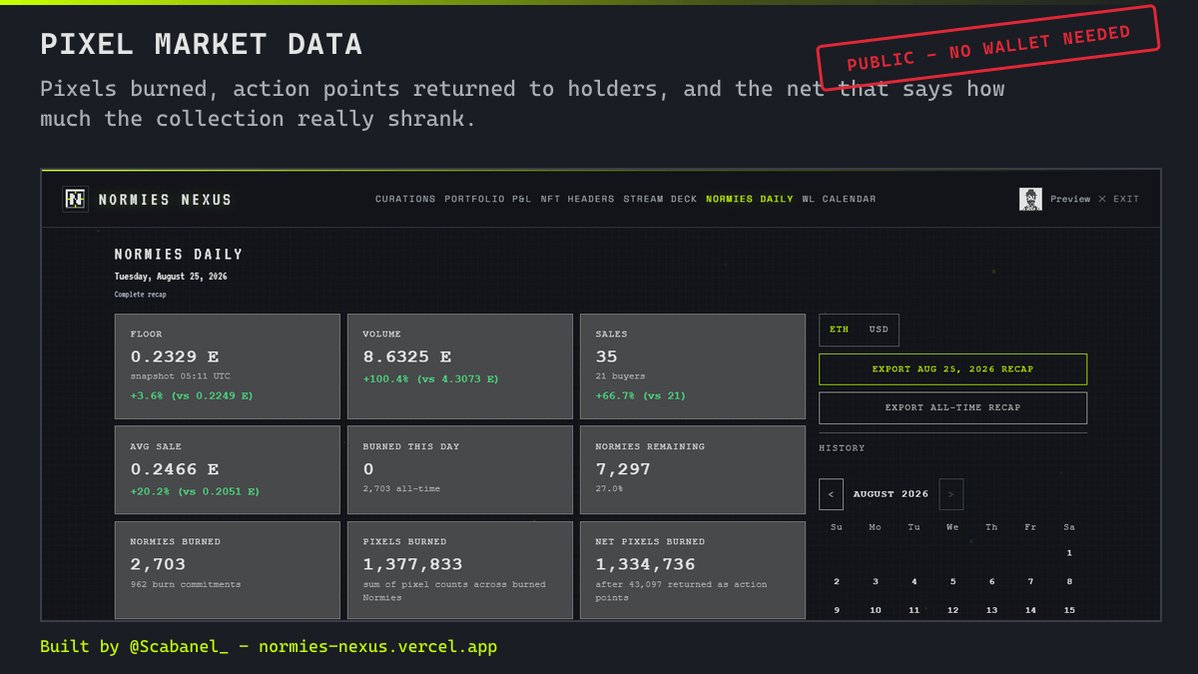Switch currency to USD

point(879,329)
